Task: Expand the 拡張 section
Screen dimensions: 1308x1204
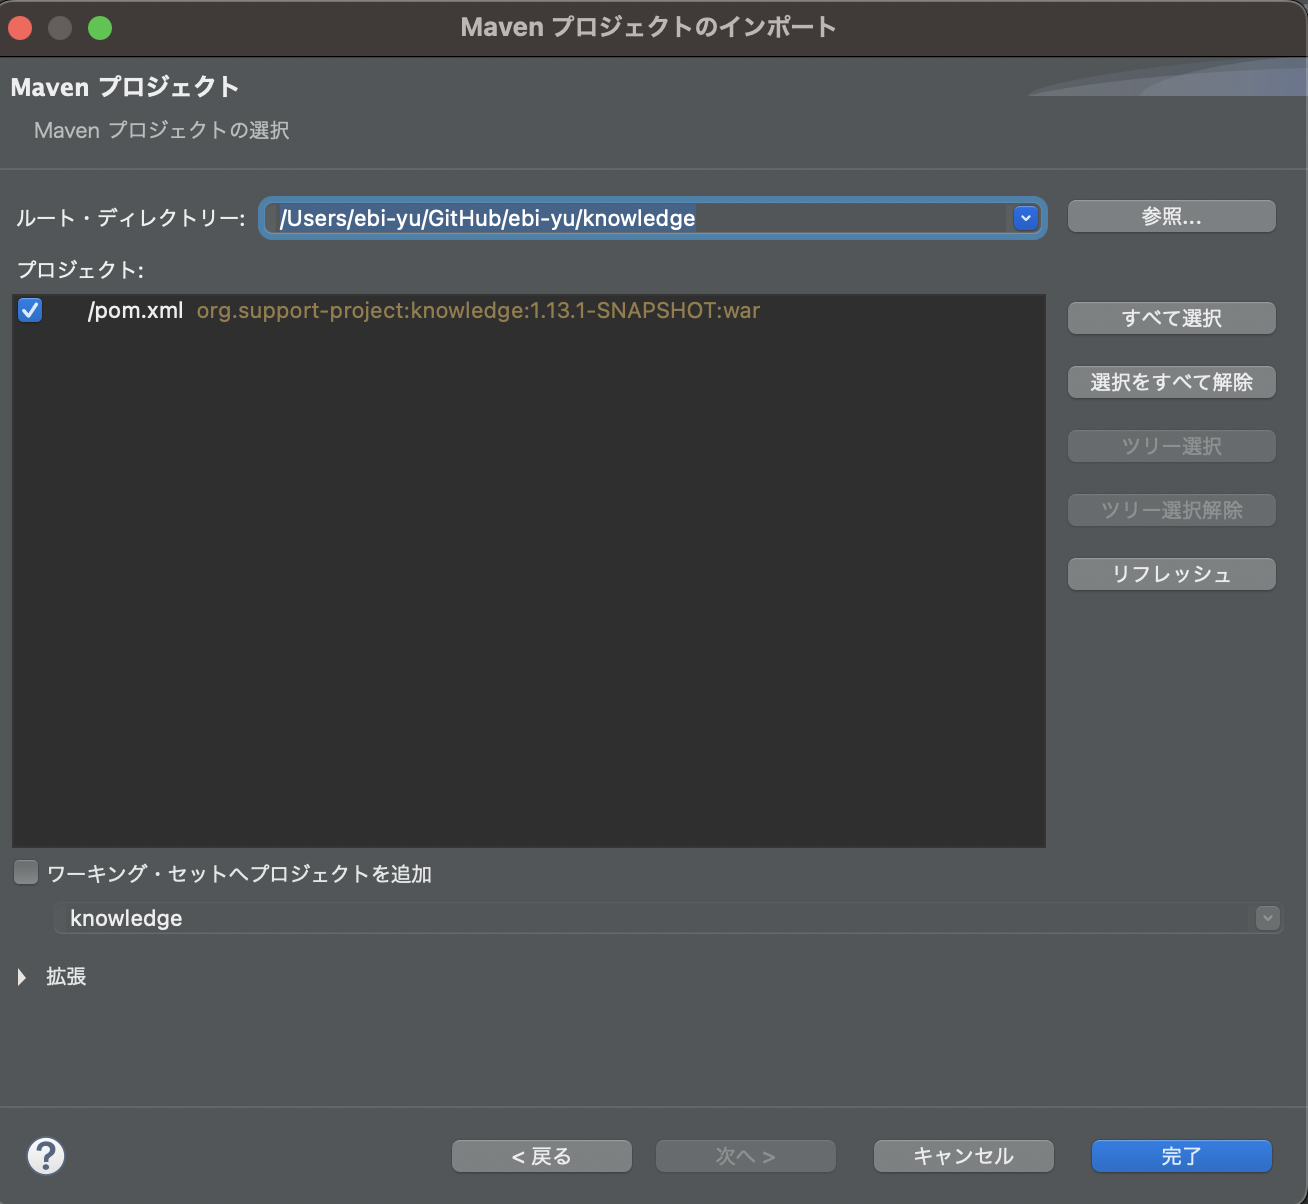Action: pos(22,977)
